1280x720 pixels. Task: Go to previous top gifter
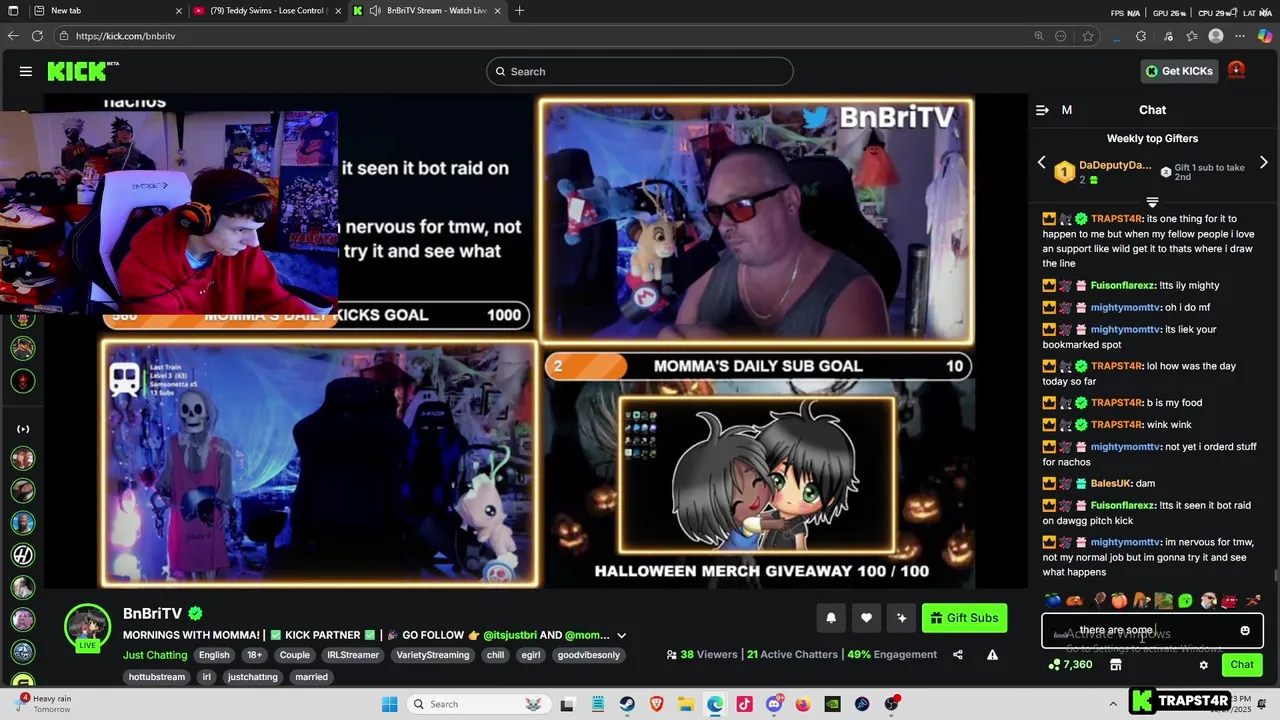(x=1041, y=162)
